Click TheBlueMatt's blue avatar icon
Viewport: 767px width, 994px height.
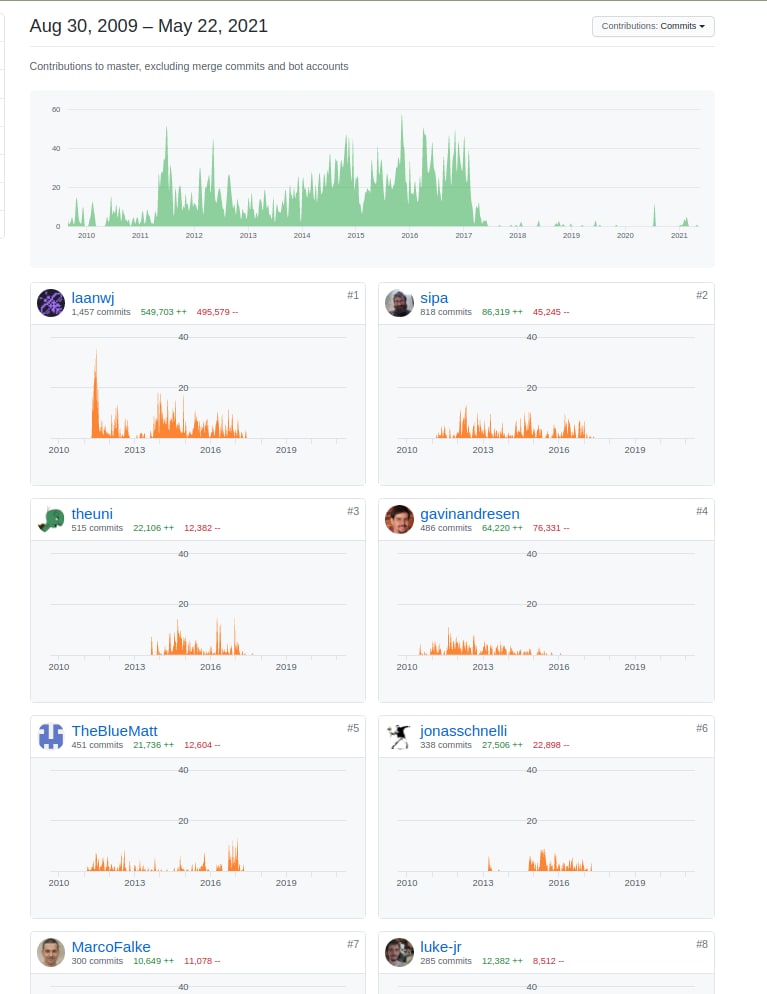tap(51, 736)
